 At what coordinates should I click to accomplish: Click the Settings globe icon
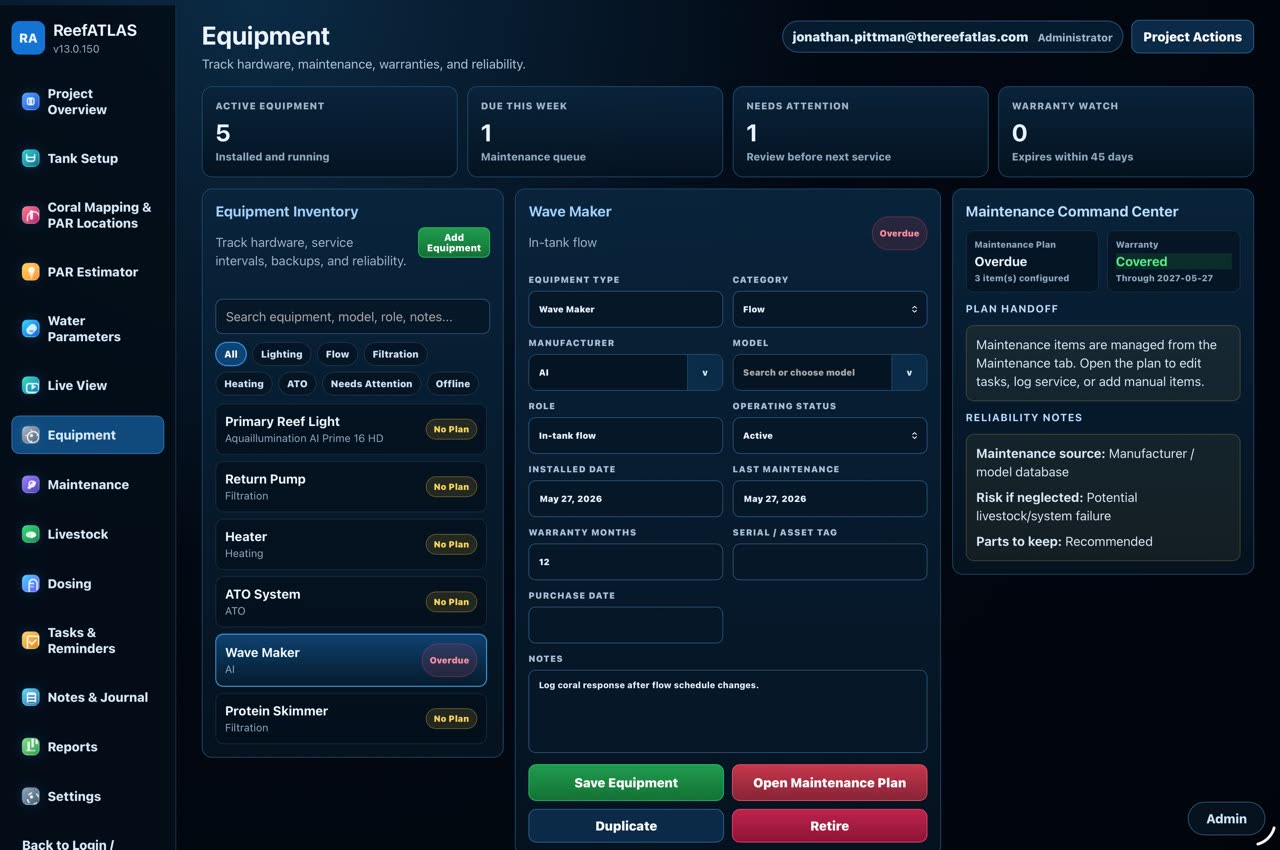[31, 796]
